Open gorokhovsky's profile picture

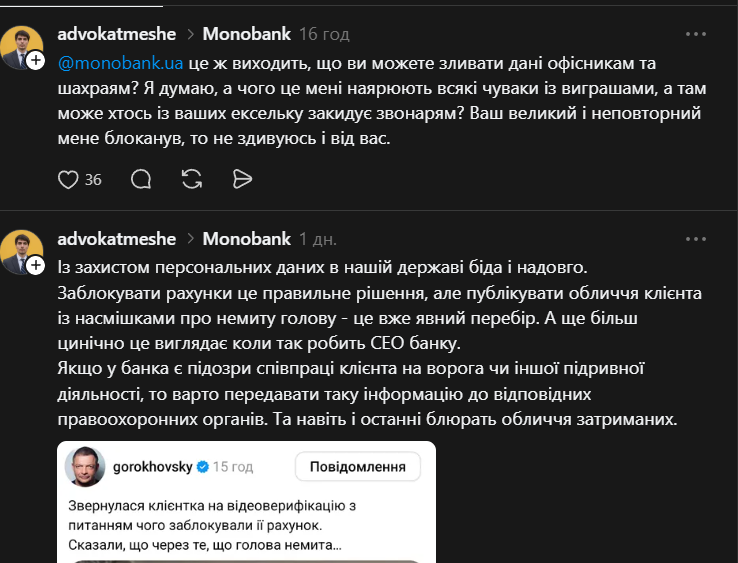click(85, 468)
